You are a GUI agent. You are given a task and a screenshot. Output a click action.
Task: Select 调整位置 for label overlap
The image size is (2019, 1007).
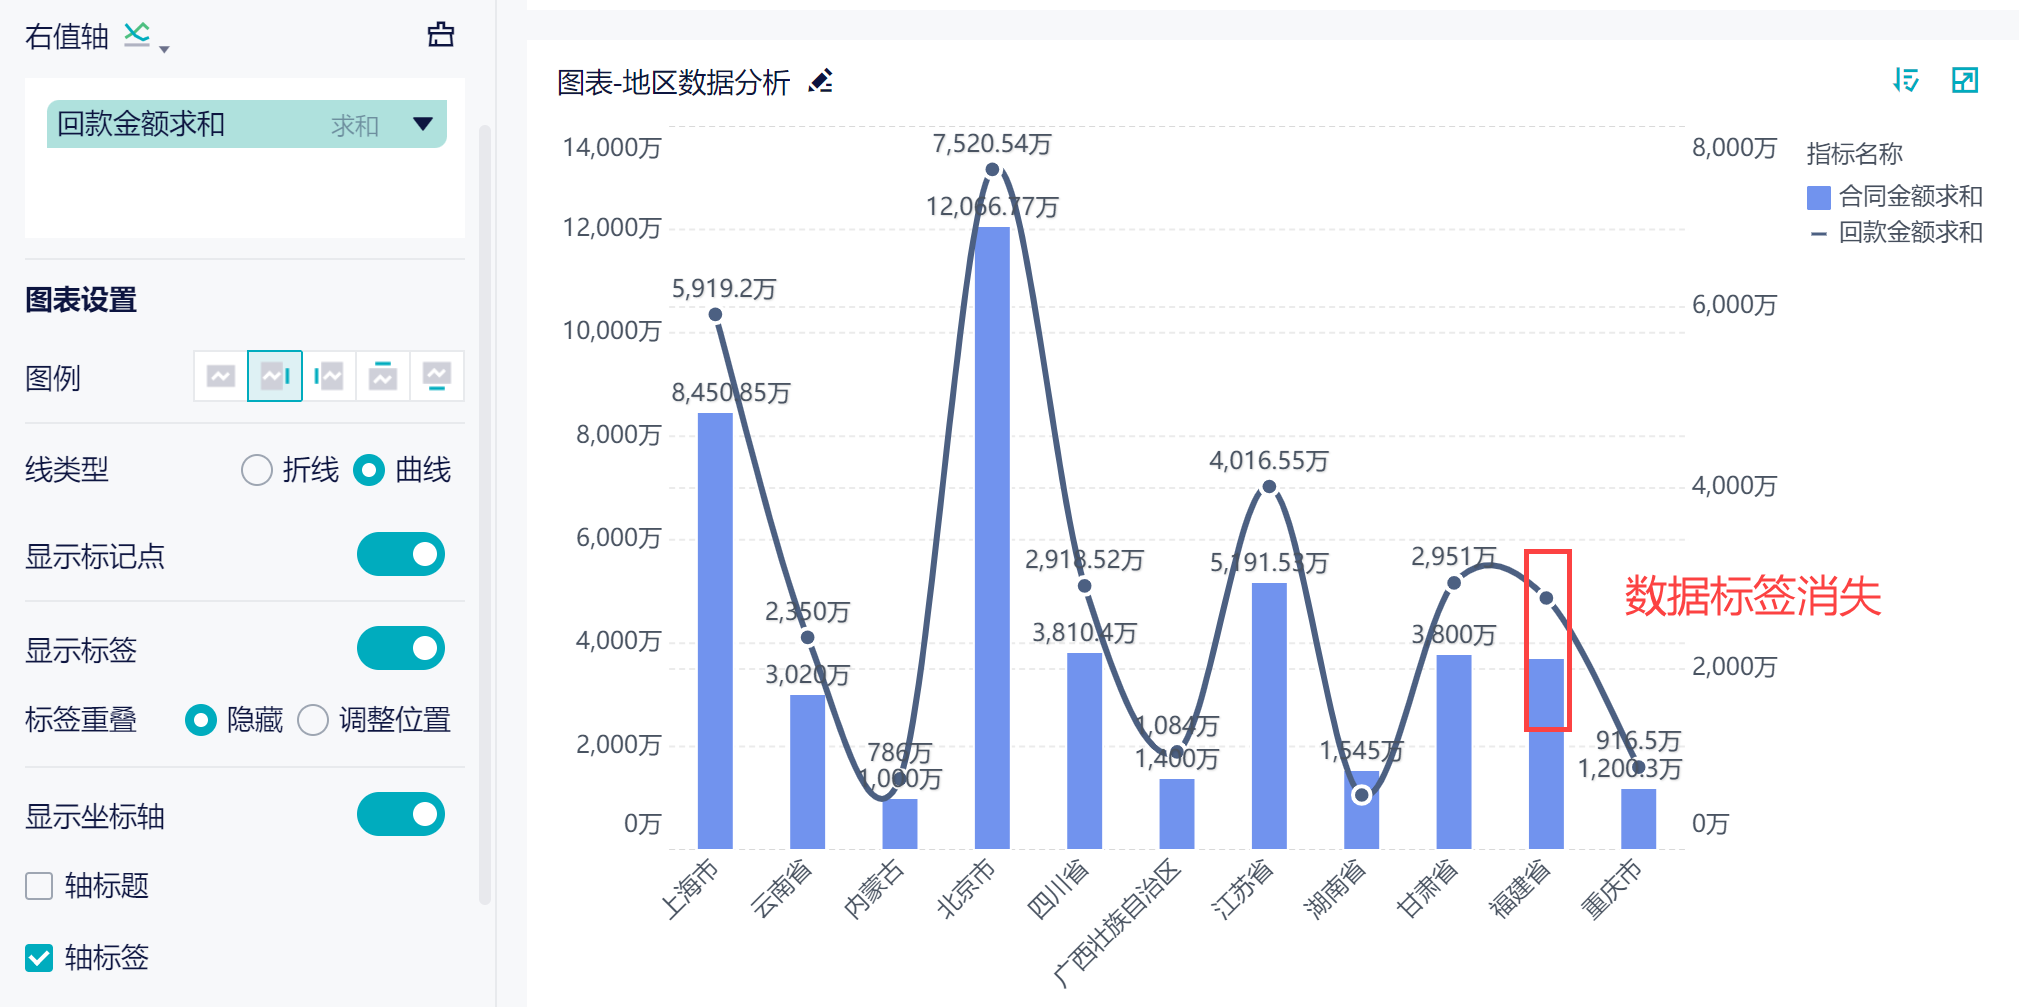(313, 720)
